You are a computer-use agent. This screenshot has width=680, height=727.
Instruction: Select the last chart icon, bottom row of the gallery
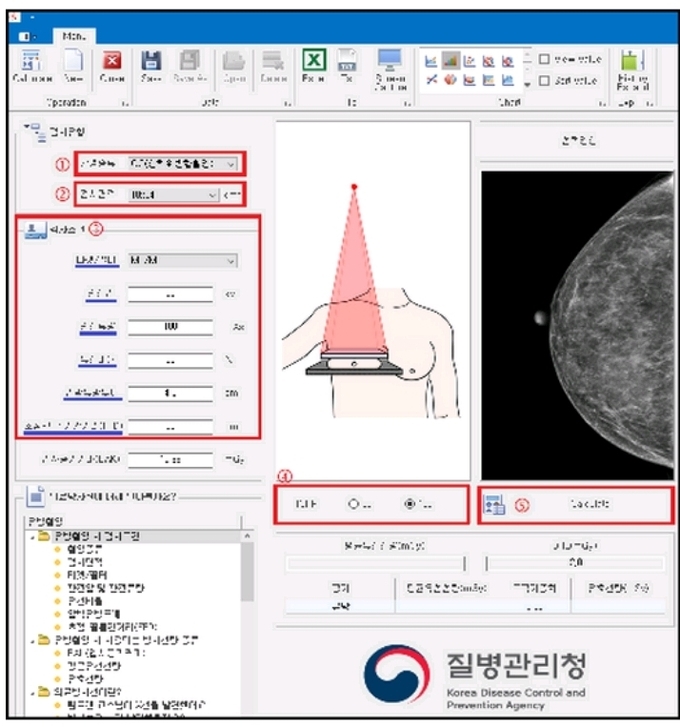(x=508, y=80)
